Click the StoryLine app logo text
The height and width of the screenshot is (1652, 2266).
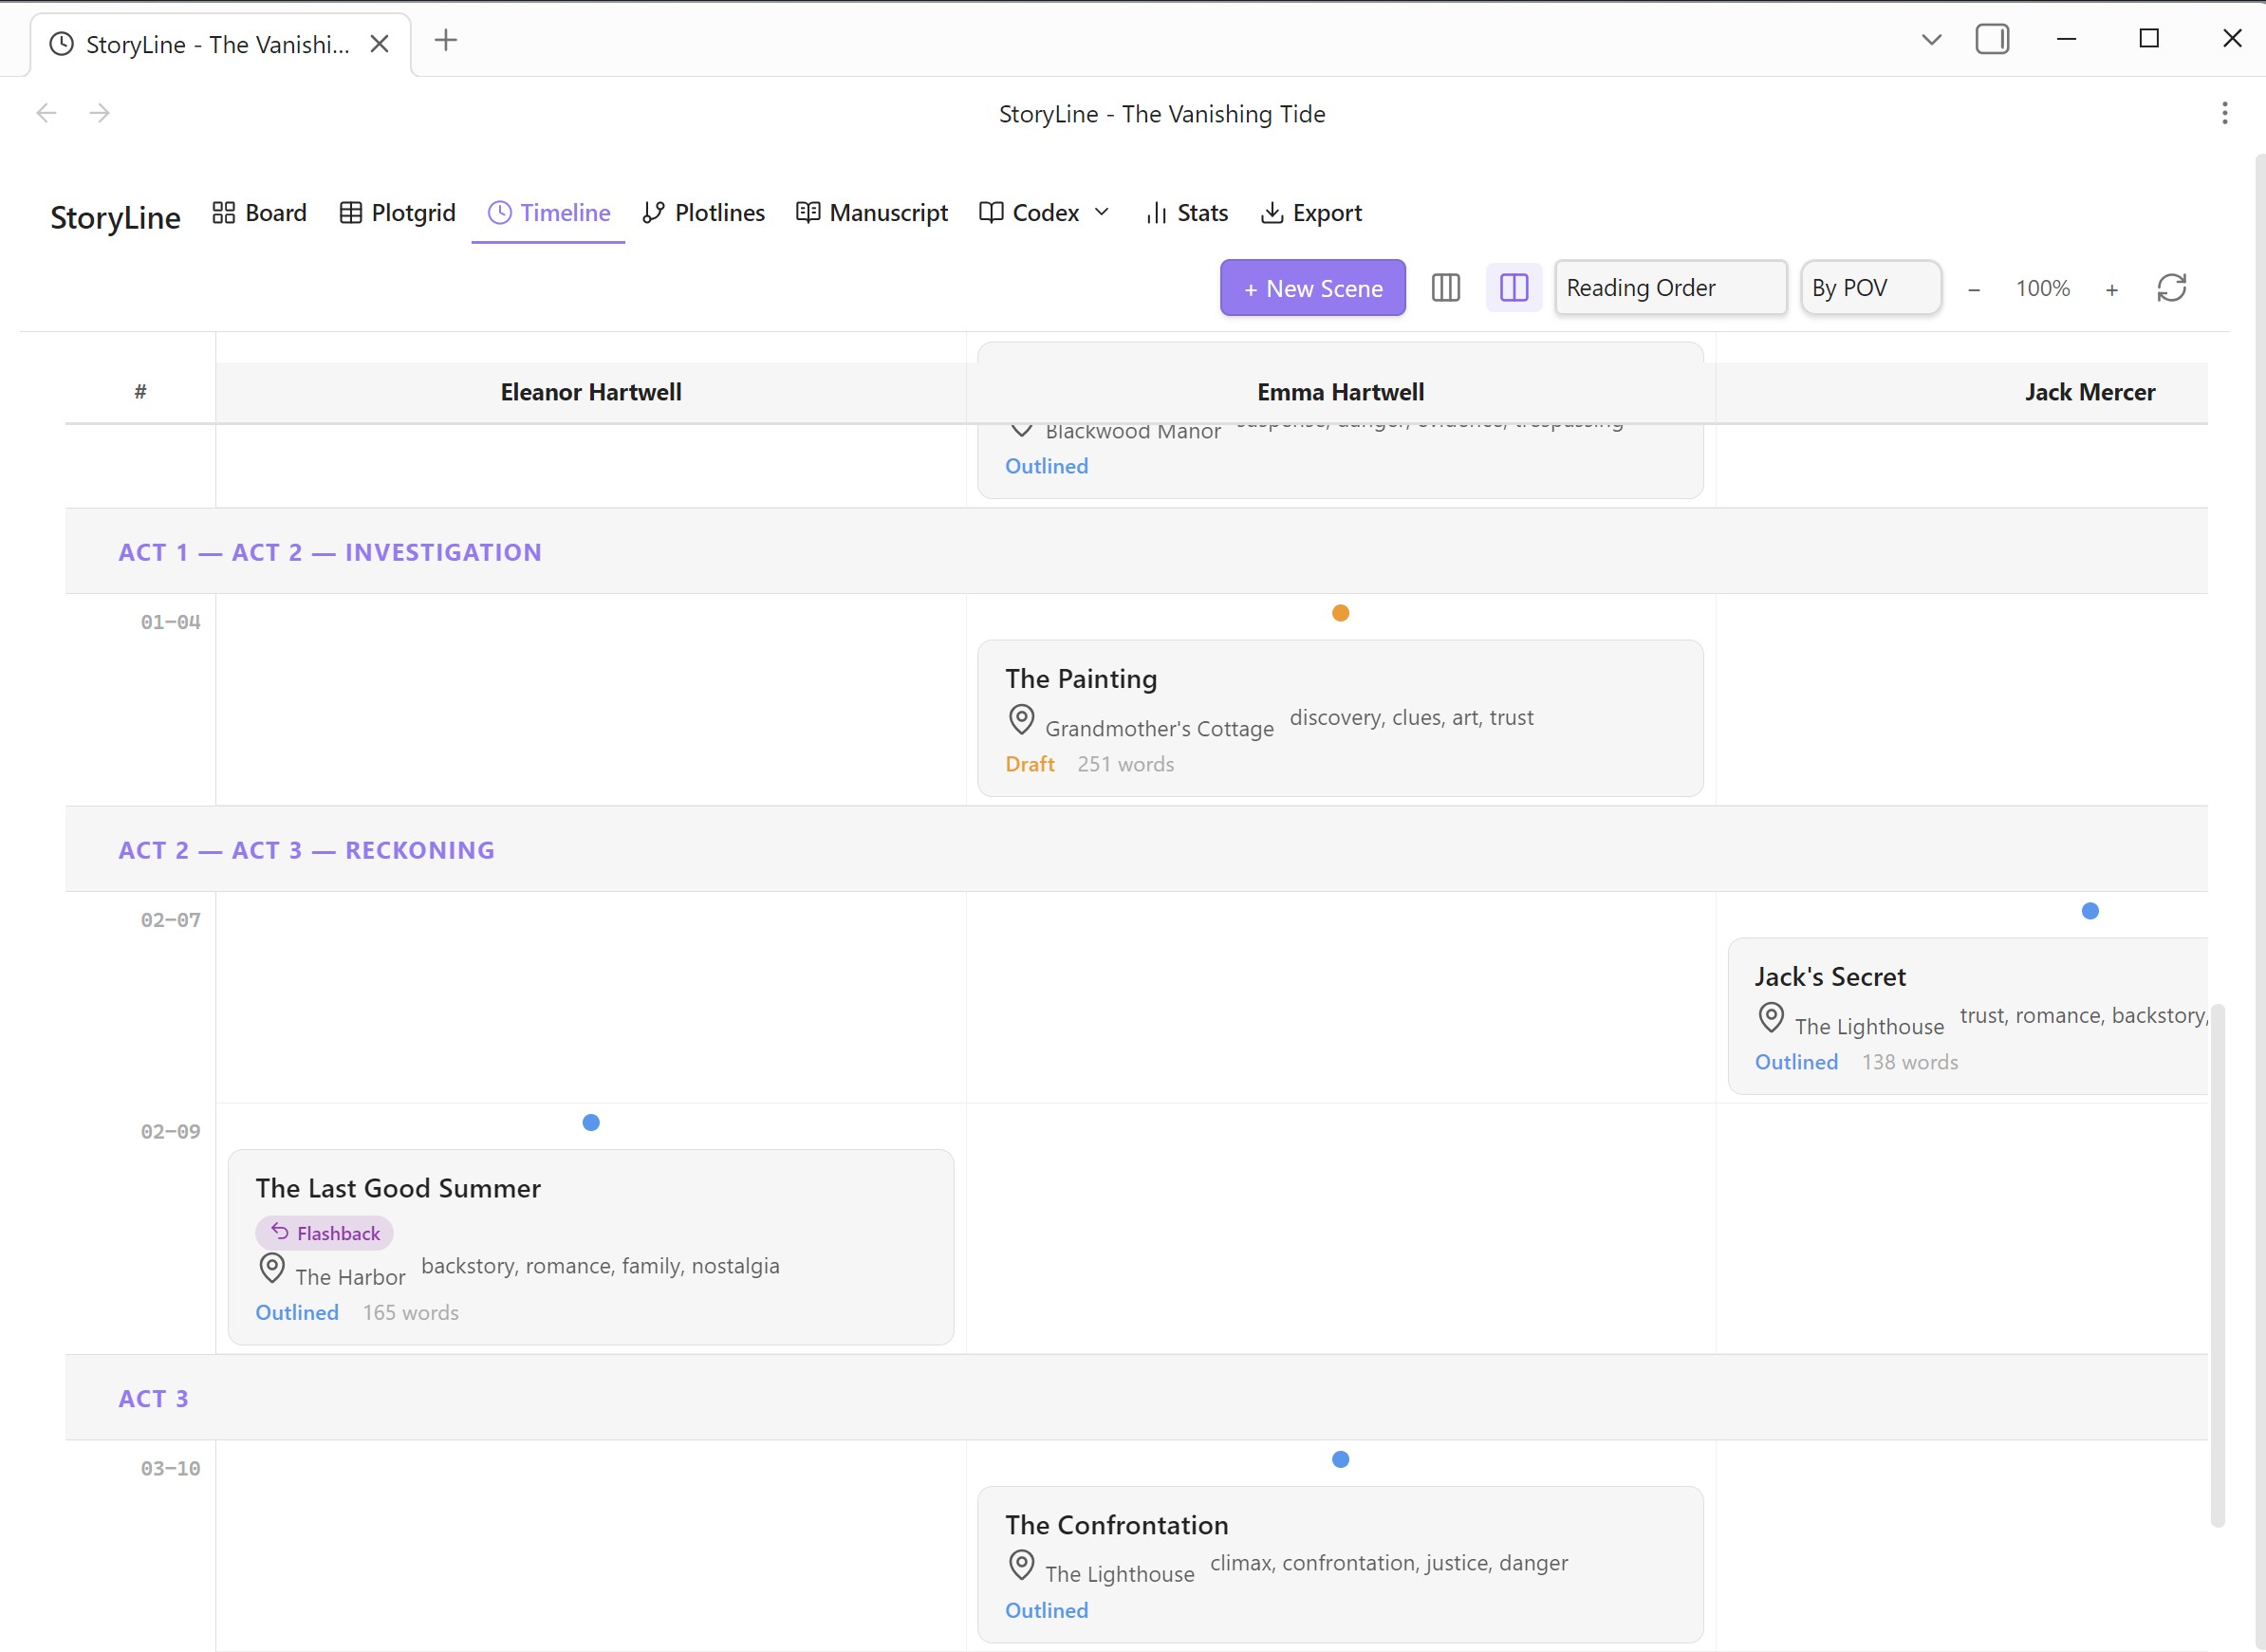click(x=115, y=217)
